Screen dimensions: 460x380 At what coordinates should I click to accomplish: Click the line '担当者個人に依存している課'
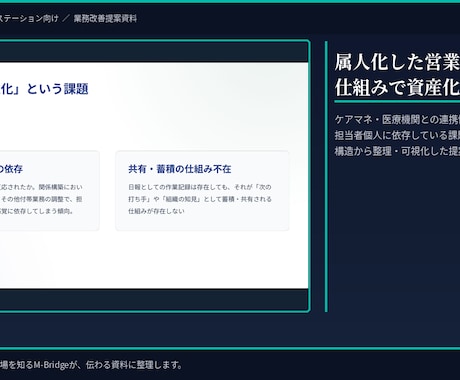click(397, 135)
